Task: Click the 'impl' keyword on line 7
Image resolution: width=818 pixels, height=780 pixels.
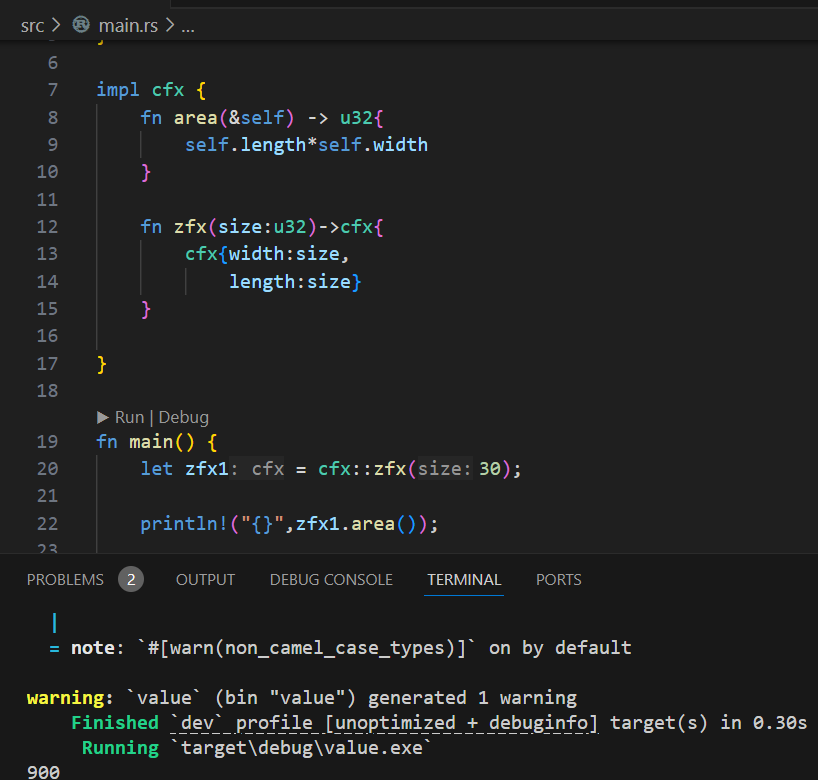Action: tap(118, 90)
